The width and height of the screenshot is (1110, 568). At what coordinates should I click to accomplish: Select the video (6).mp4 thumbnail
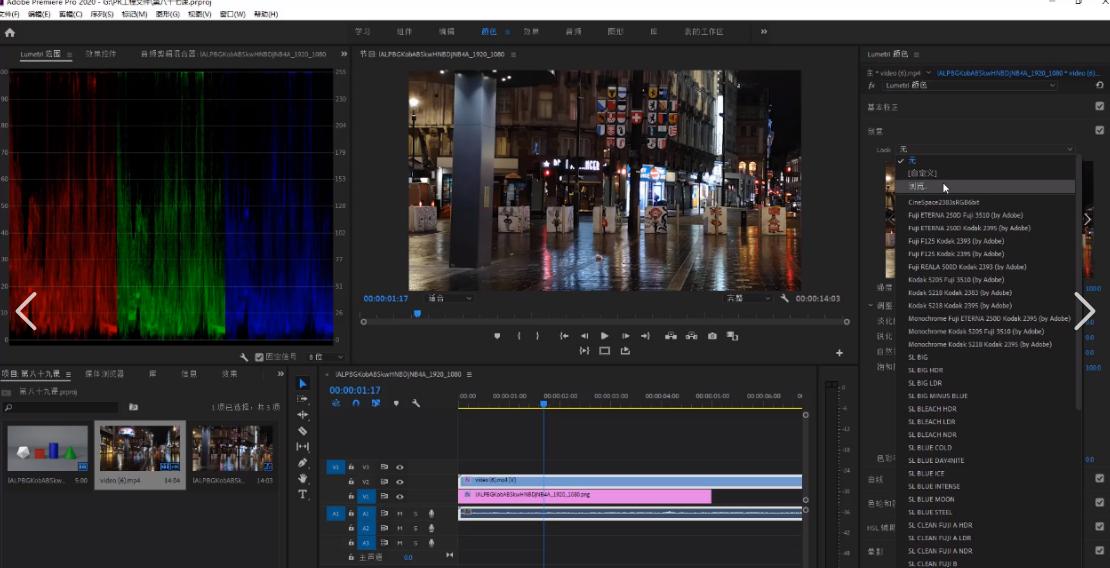140,448
